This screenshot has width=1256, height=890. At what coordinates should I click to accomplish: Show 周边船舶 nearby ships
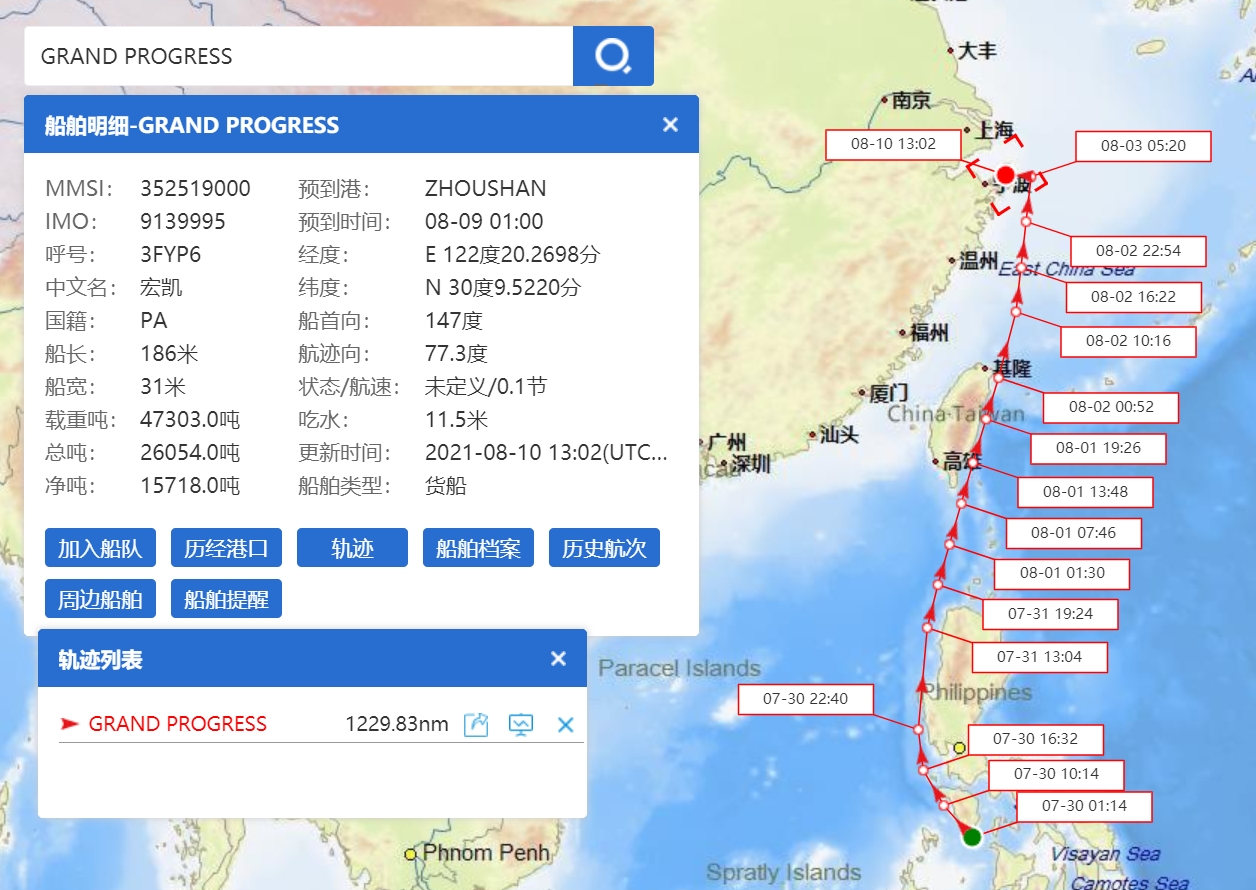tap(100, 599)
